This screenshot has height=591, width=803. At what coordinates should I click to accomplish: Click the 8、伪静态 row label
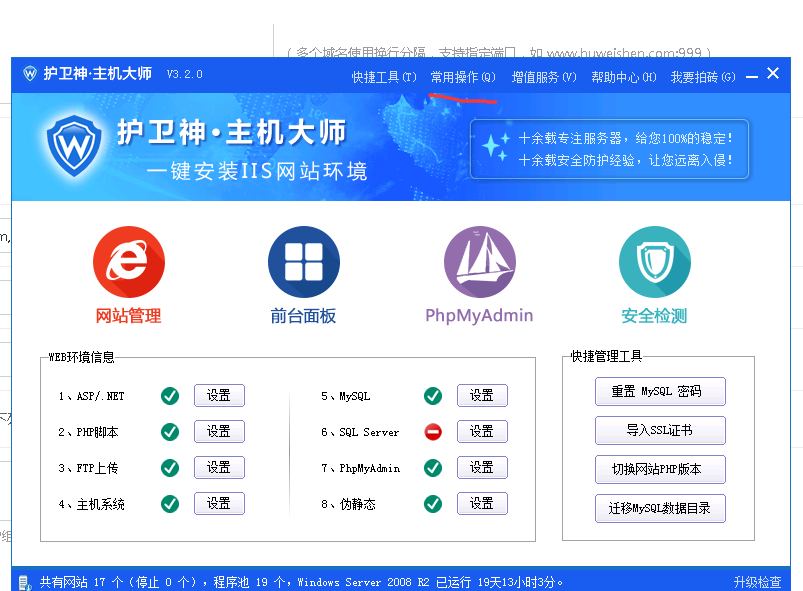pyautogui.click(x=348, y=504)
